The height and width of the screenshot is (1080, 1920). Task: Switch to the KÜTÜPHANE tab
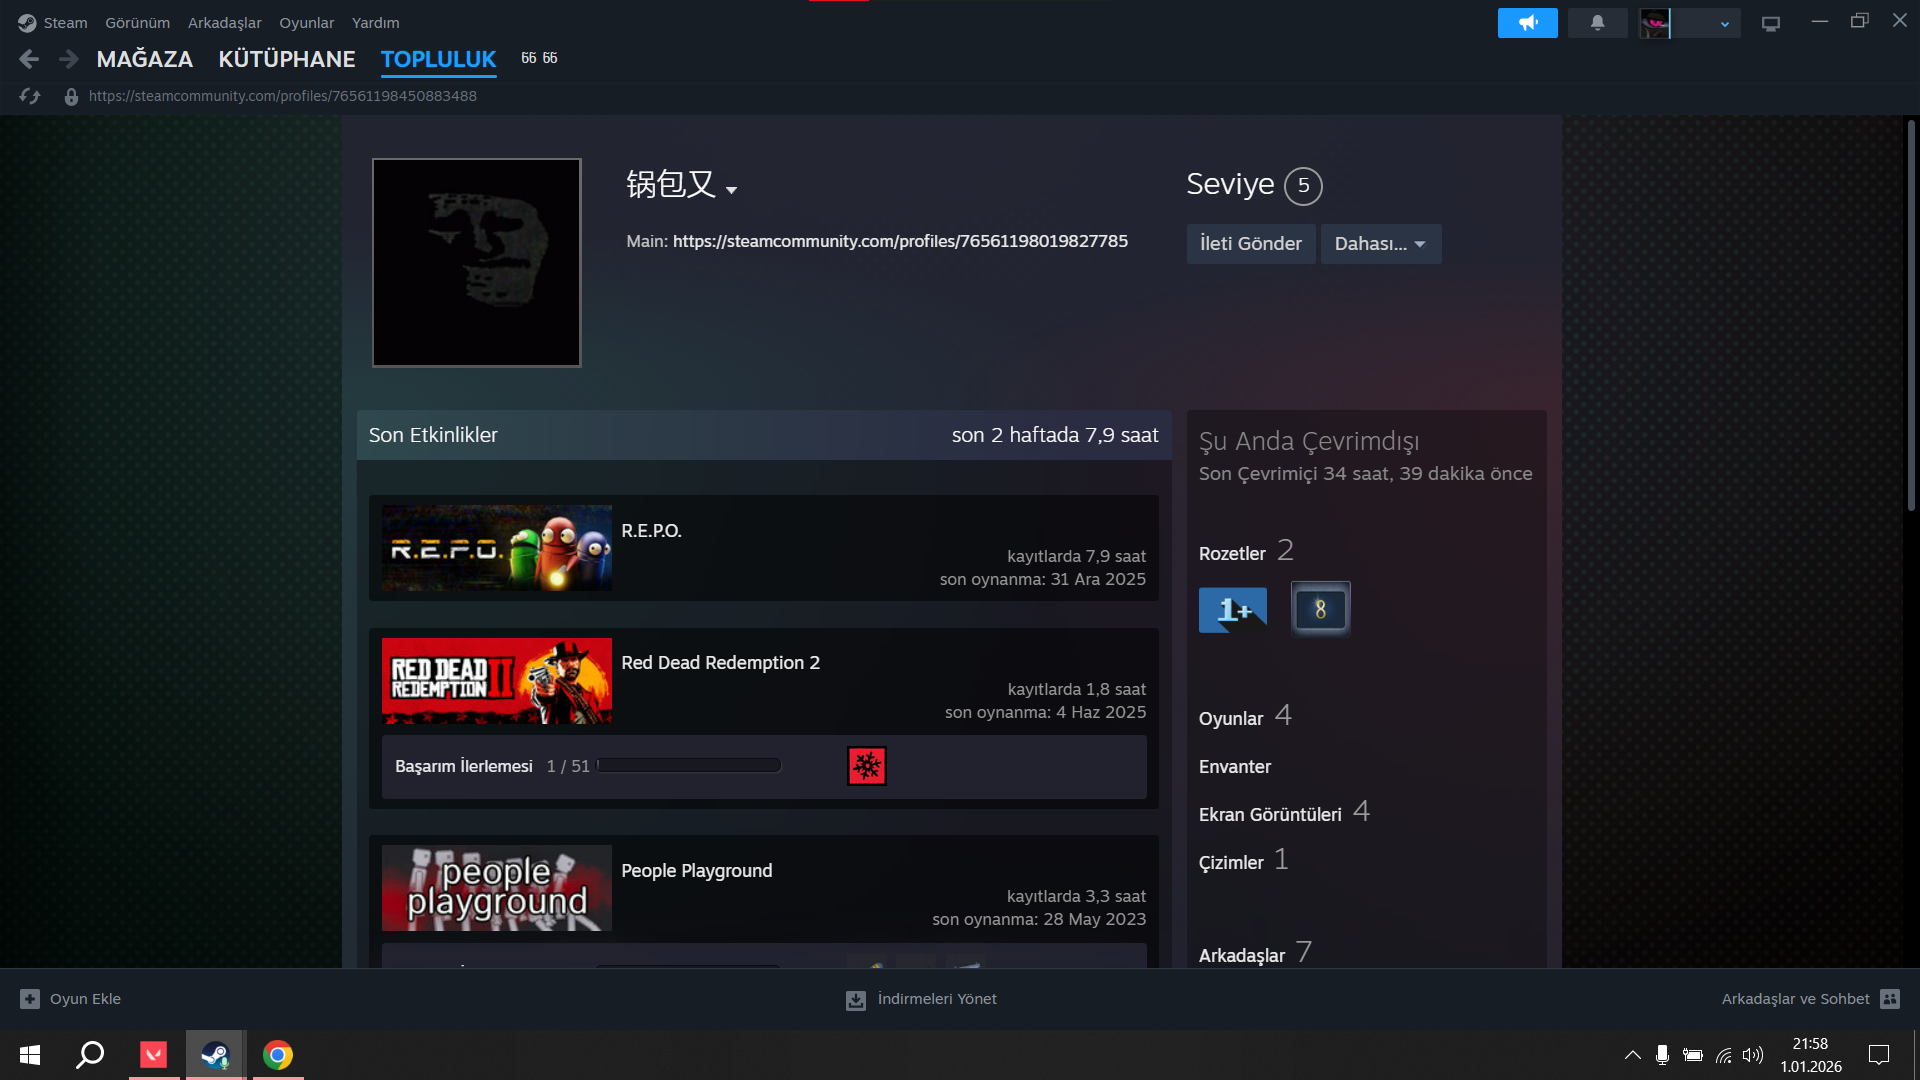[287, 60]
